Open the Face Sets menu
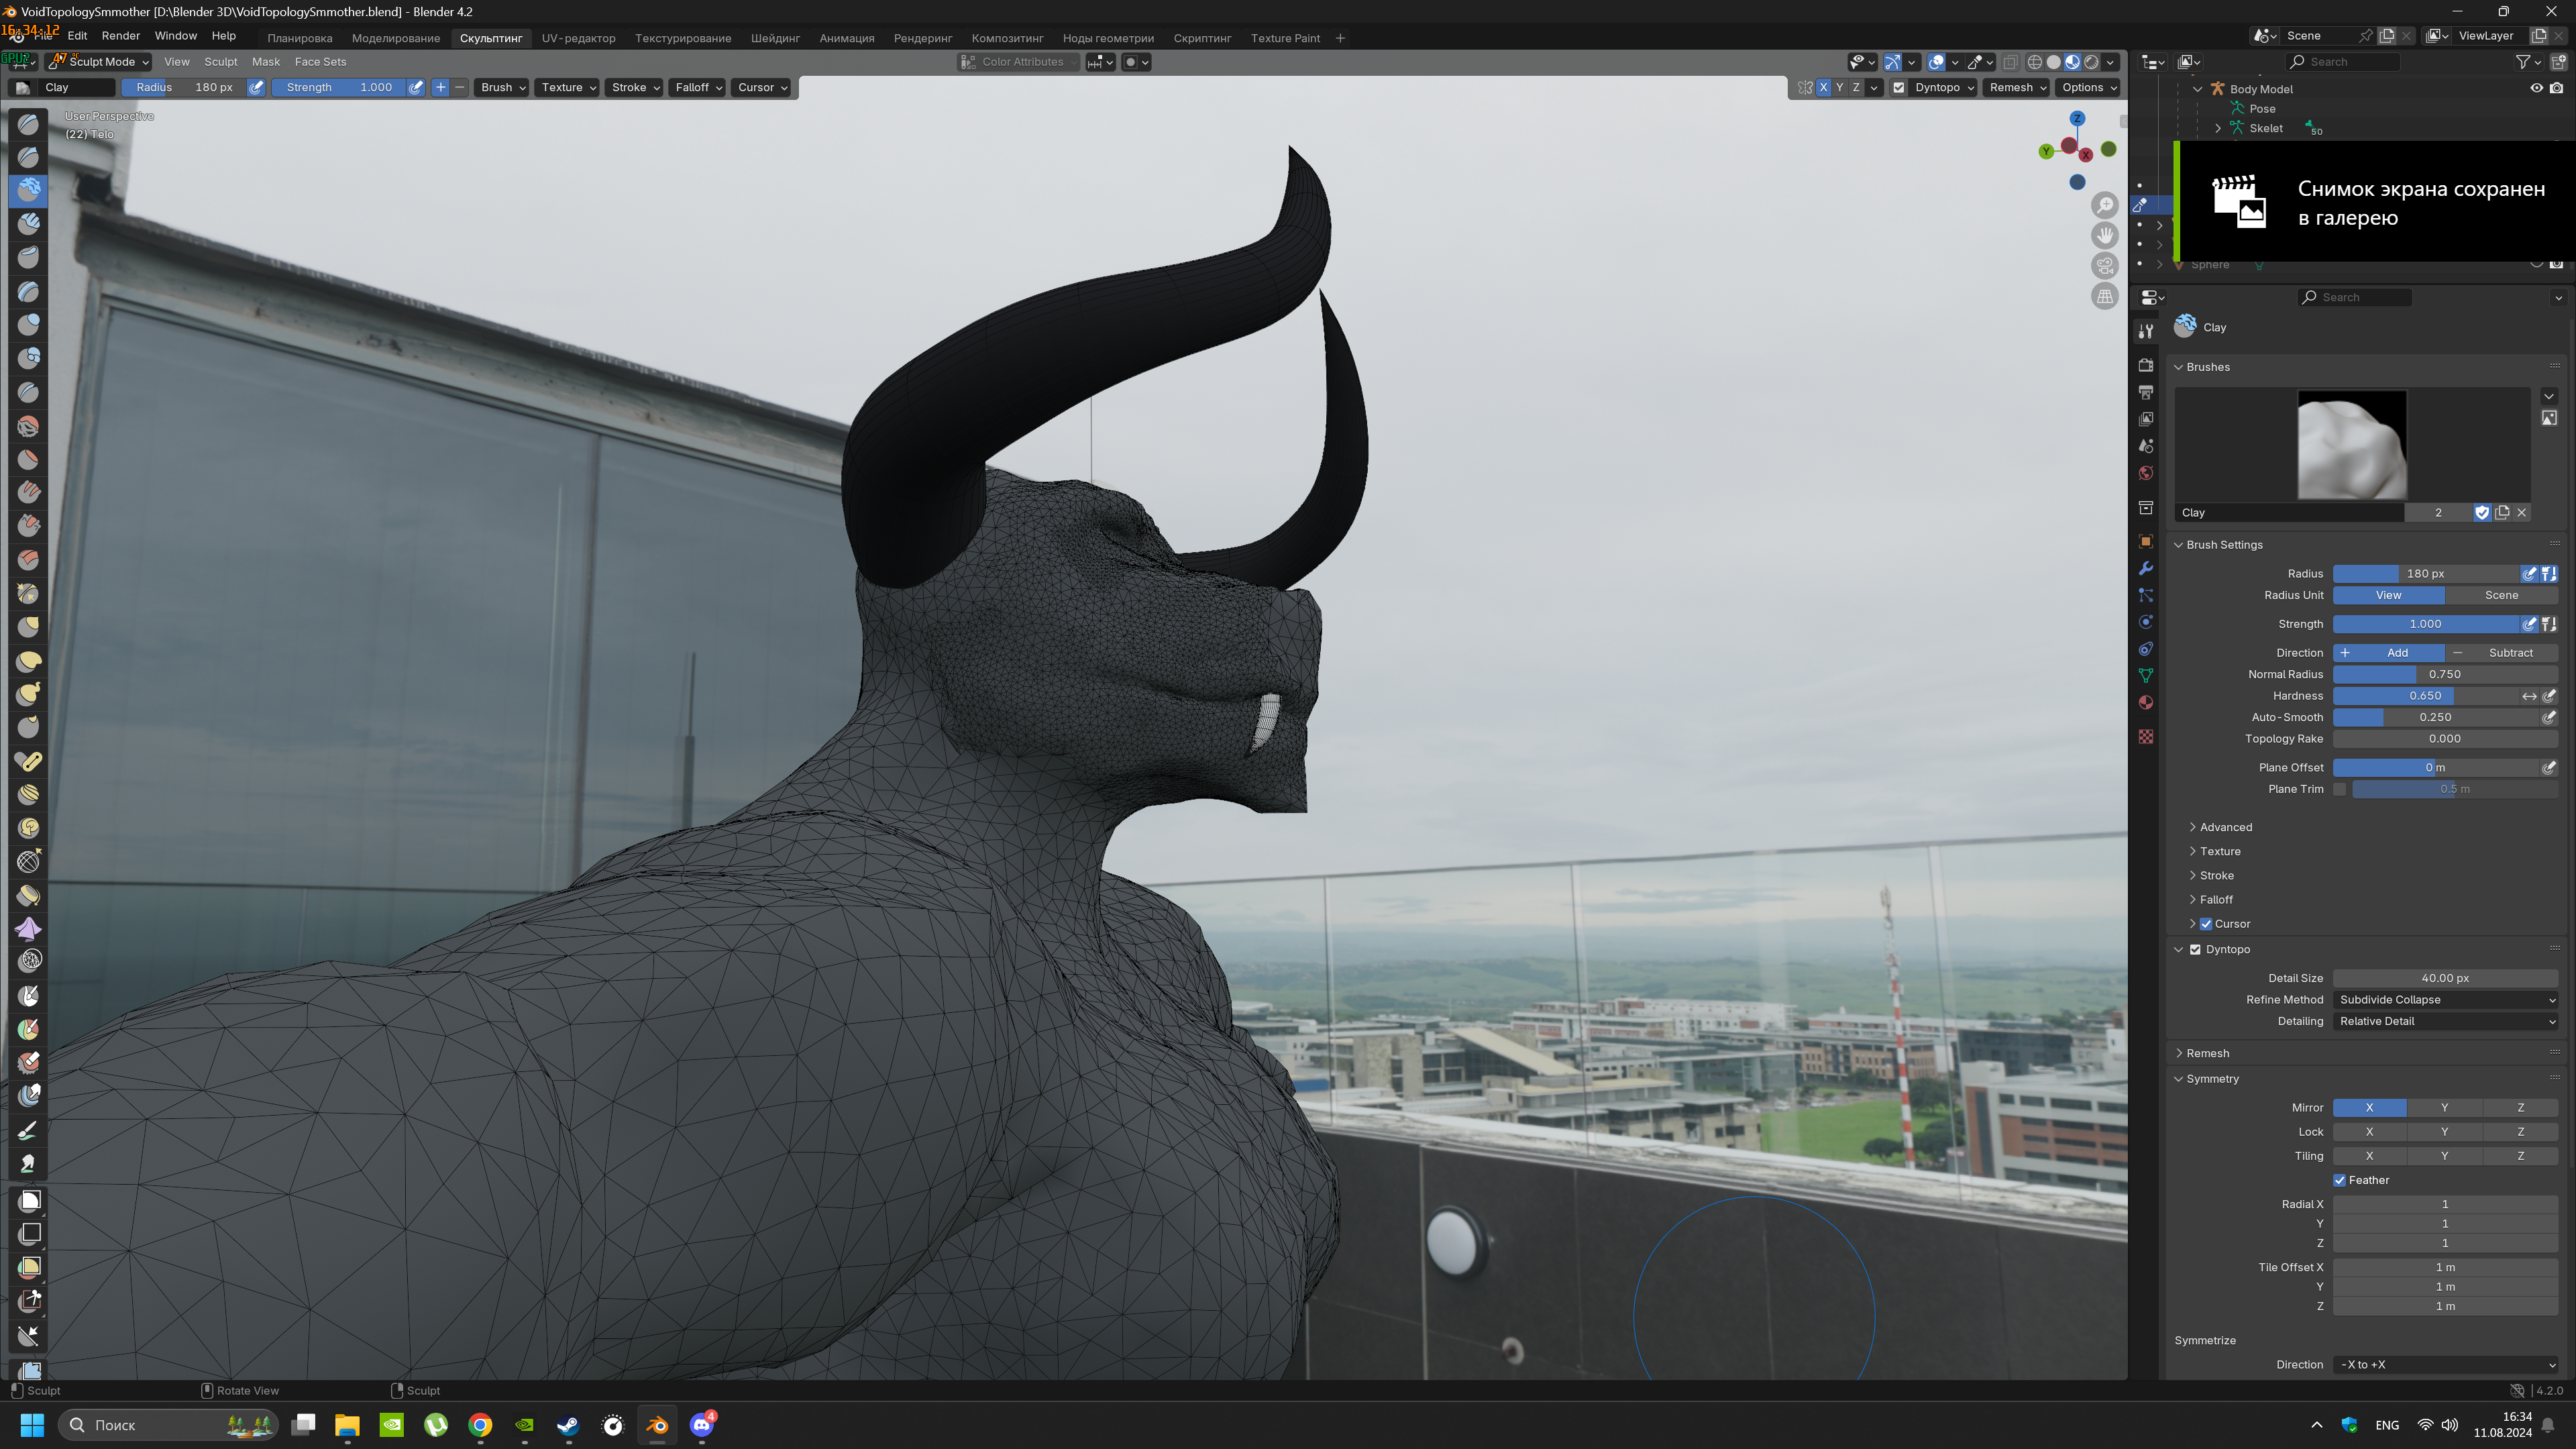 click(320, 62)
